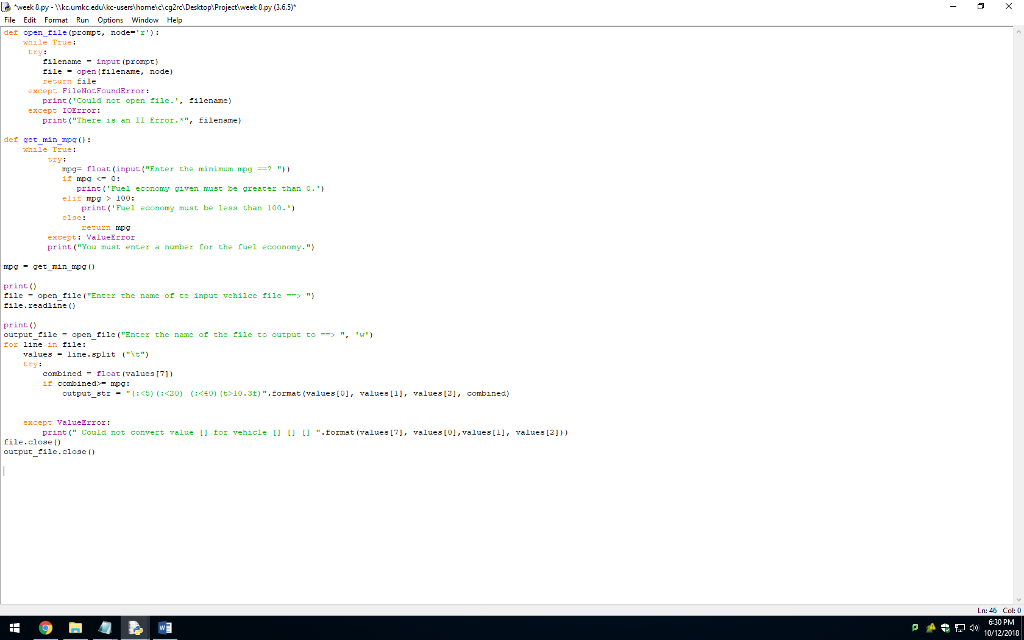Click the yellow warning tray icon
Viewport: 1024px width, 640px height.
pyautogui.click(x=931, y=628)
